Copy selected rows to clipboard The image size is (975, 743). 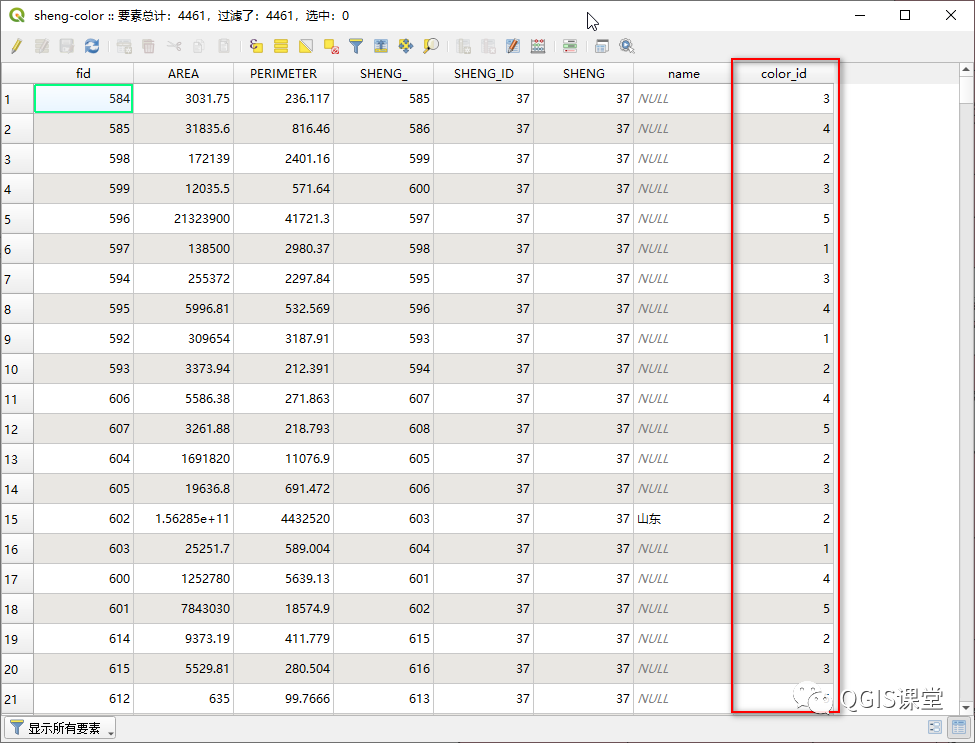(x=199, y=46)
